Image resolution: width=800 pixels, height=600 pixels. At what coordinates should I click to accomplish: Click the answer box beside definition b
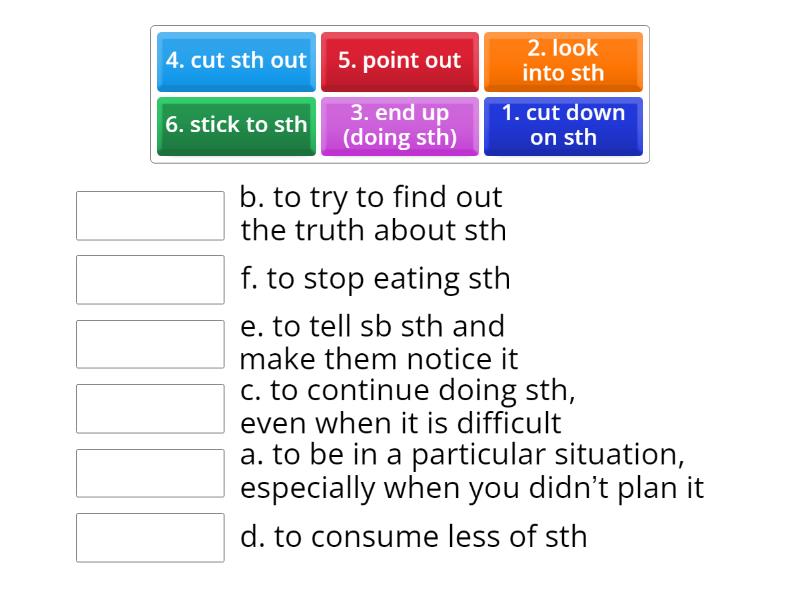[150, 215]
